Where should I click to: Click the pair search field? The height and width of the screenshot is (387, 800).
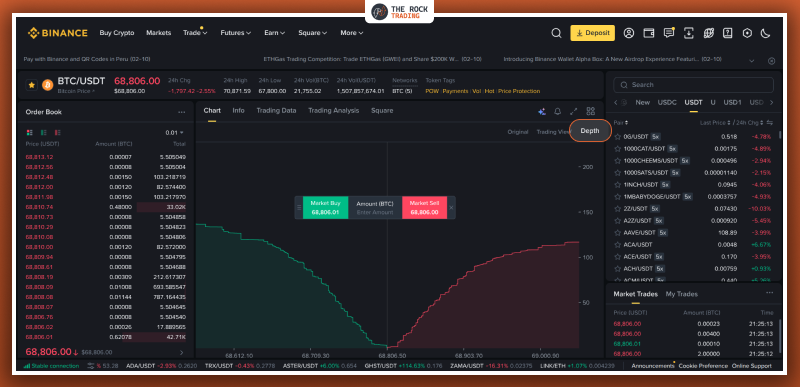pos(693,85)
